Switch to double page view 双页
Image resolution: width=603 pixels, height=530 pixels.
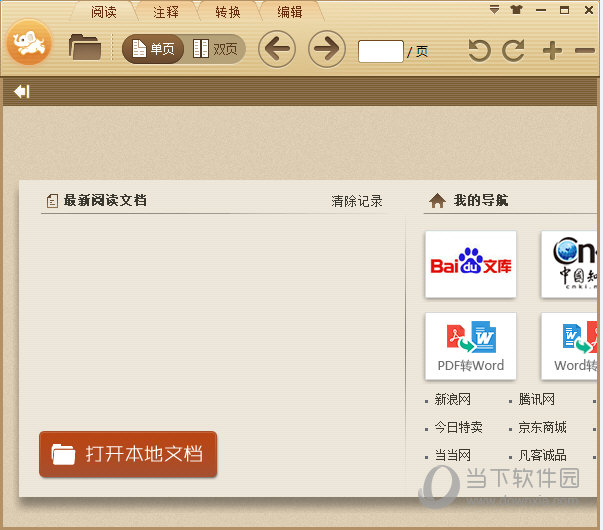[x=215, y=49]
